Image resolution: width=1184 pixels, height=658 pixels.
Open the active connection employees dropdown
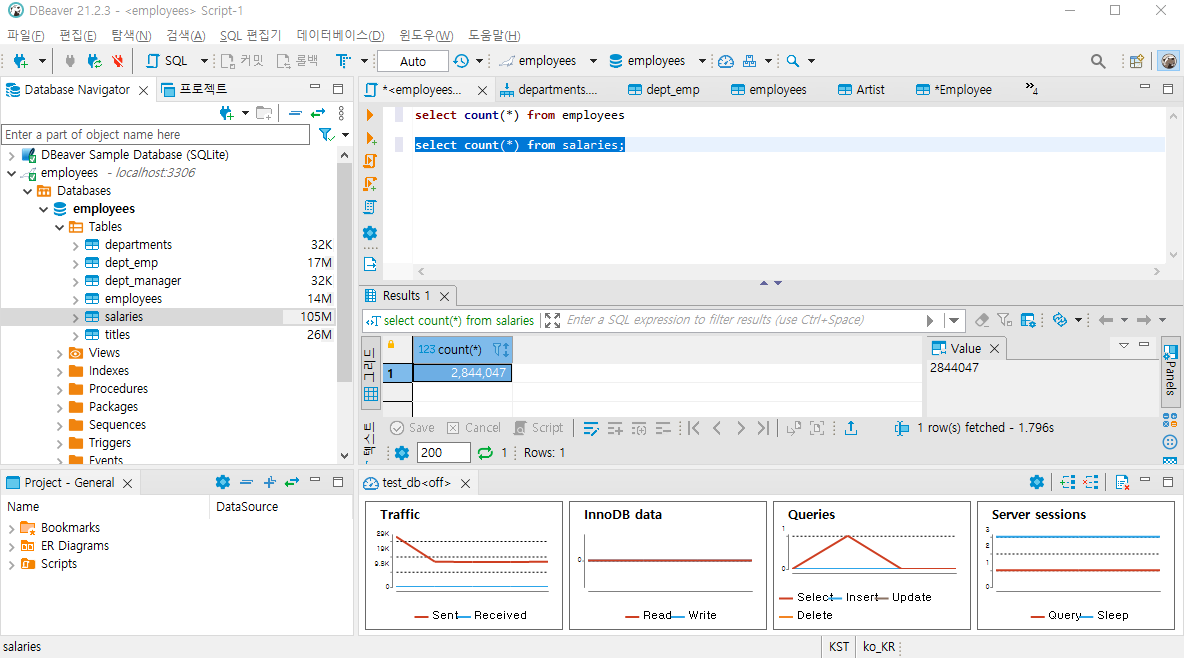pyautogui.click(x=547, y=61)
